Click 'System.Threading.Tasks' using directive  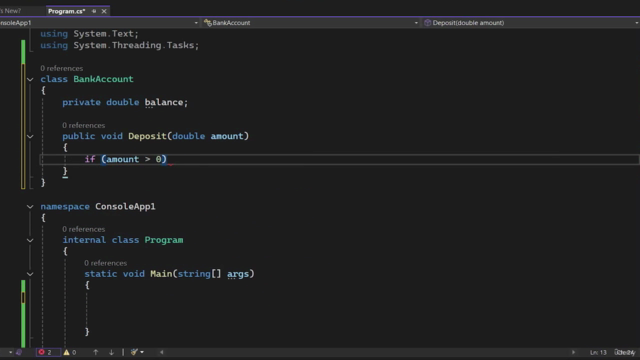click(x=134, y=45)
